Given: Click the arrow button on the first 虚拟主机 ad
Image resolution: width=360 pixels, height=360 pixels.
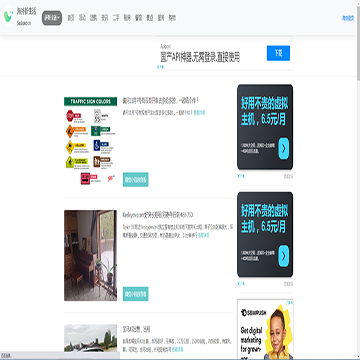Looking at the screenshot, I should pyautogui.click(x=284, y=148).
